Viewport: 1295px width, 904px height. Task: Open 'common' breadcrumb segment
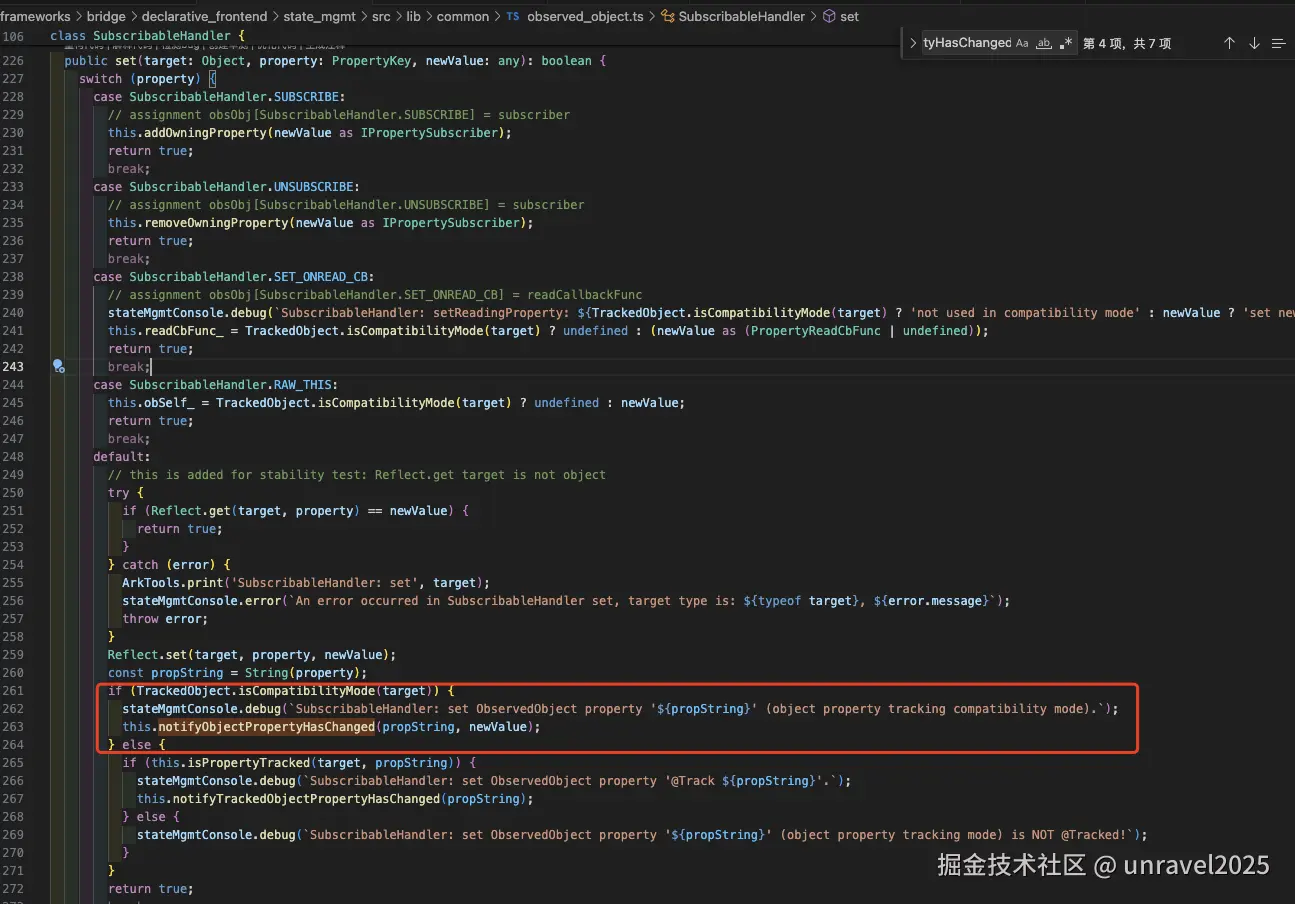[x=462, y=16]
